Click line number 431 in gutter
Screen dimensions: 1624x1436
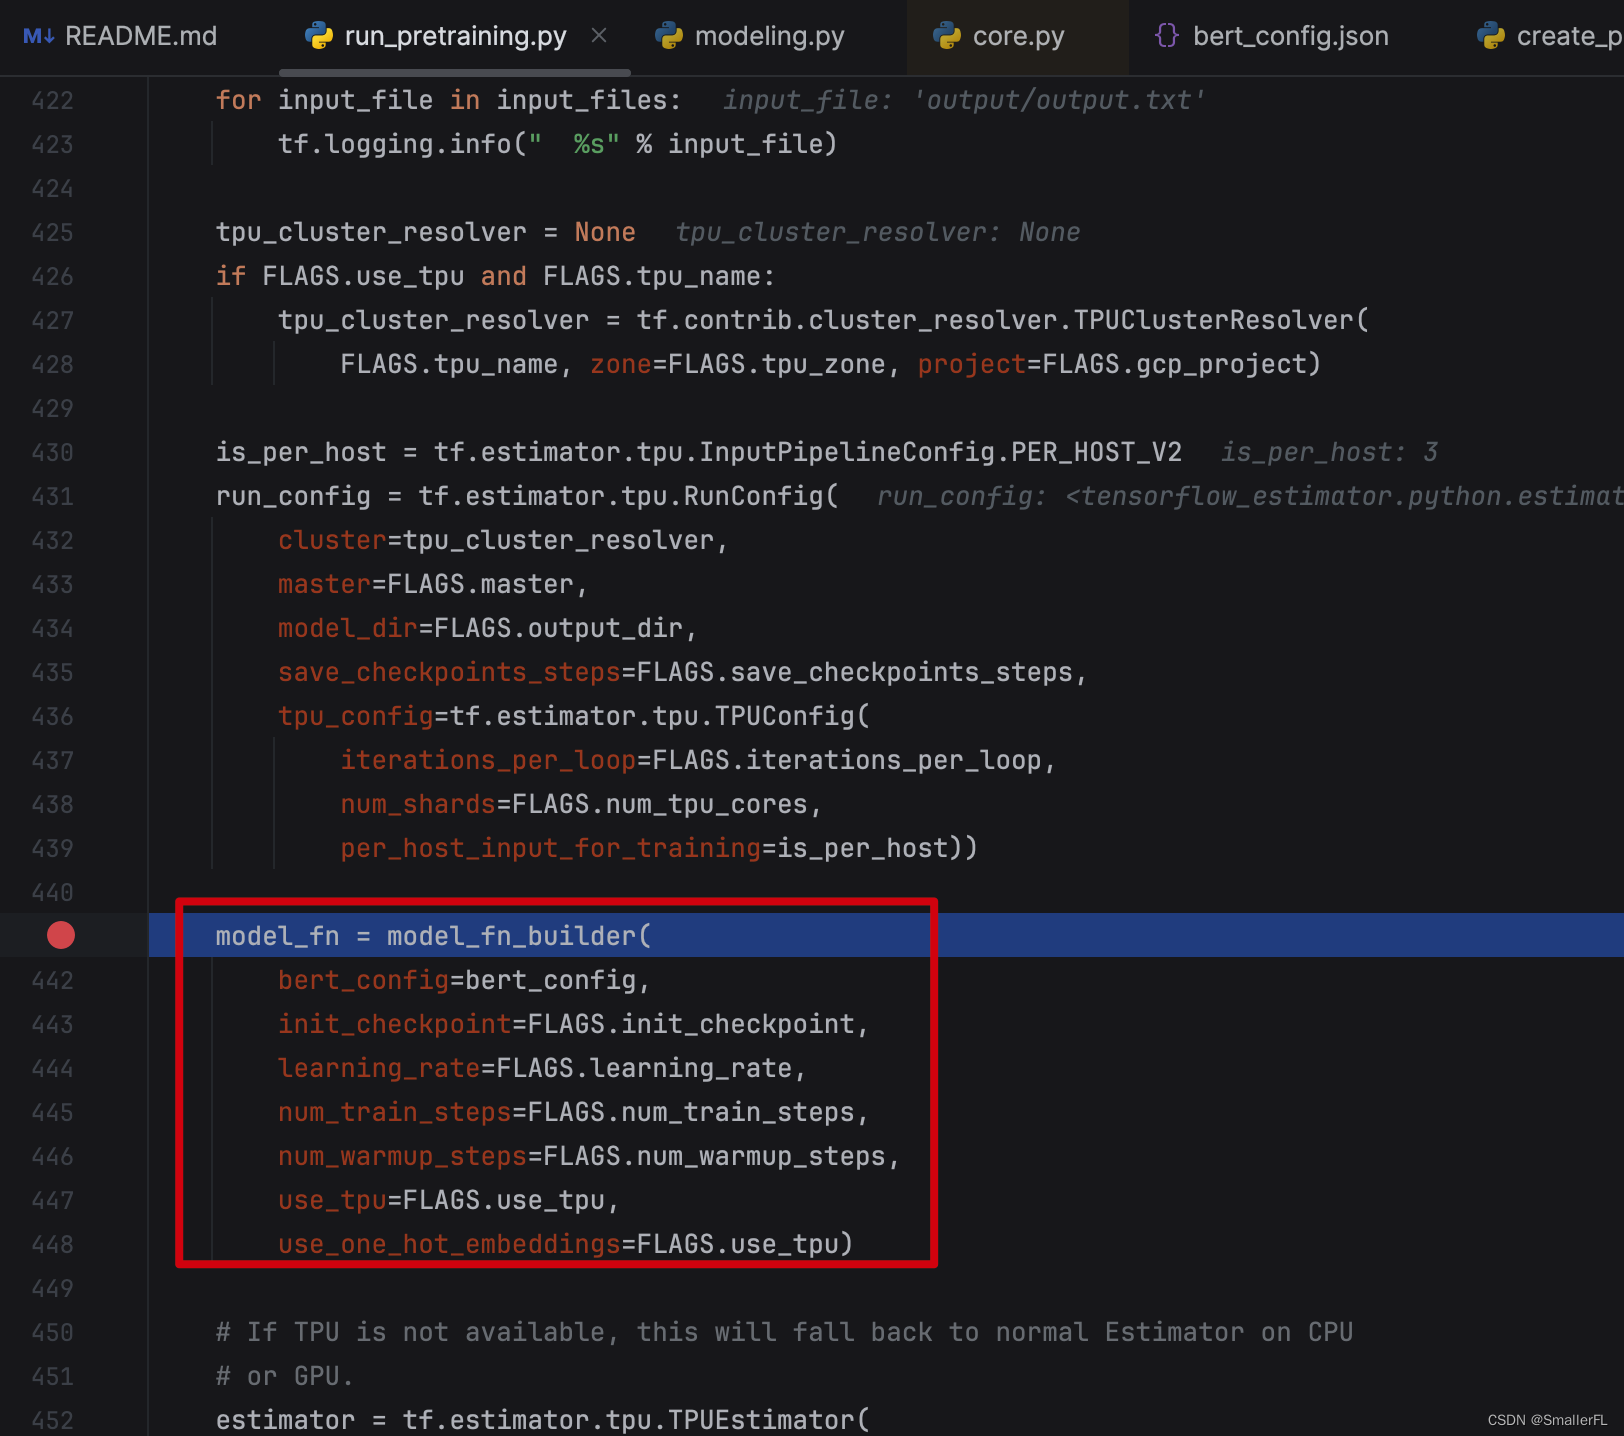pos(52,497)
